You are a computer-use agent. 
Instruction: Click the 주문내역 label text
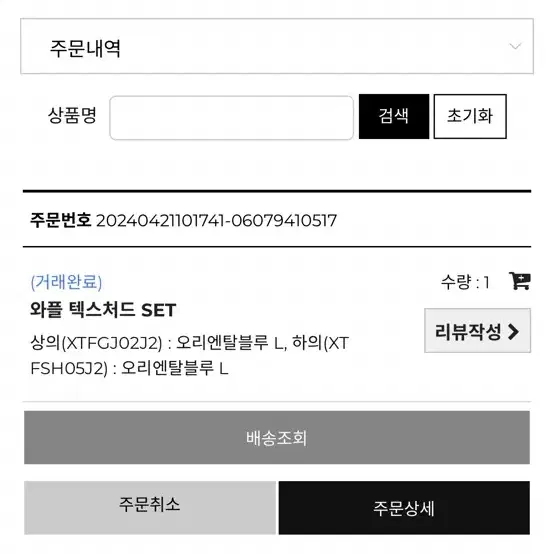tap(85, 48)
